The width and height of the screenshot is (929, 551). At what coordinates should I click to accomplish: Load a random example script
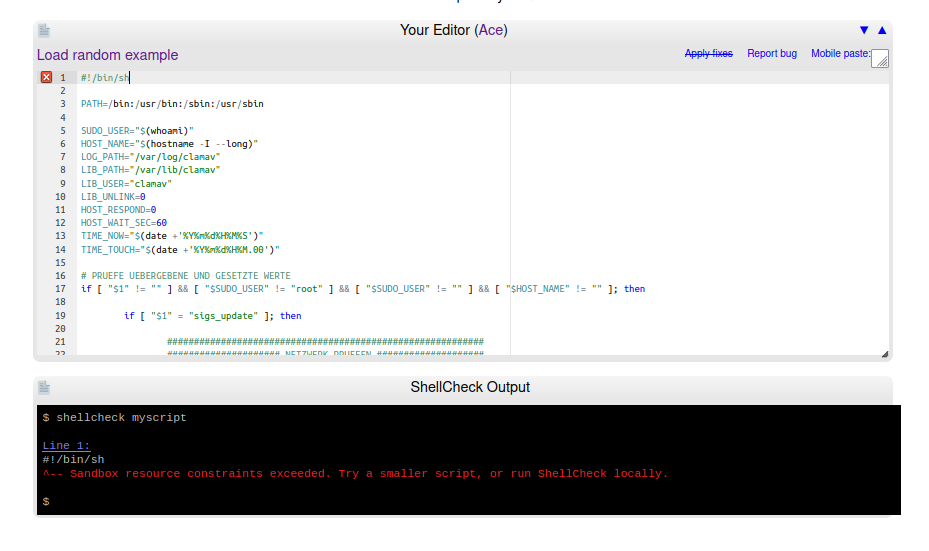coord(107,55)
